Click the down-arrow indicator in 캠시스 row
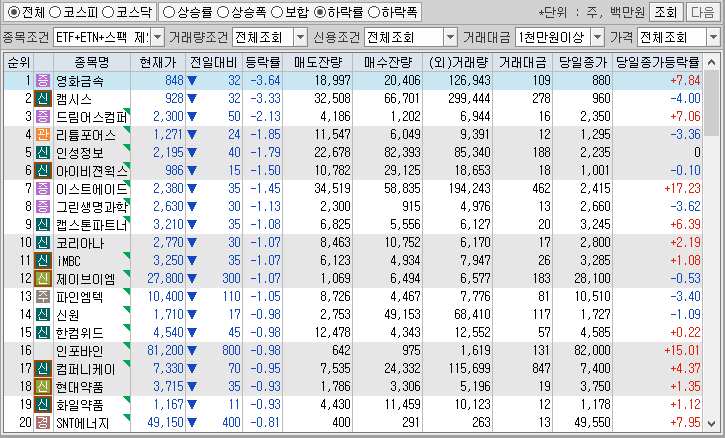The width and height of the screenshot is (725, 438). point(192,99)
